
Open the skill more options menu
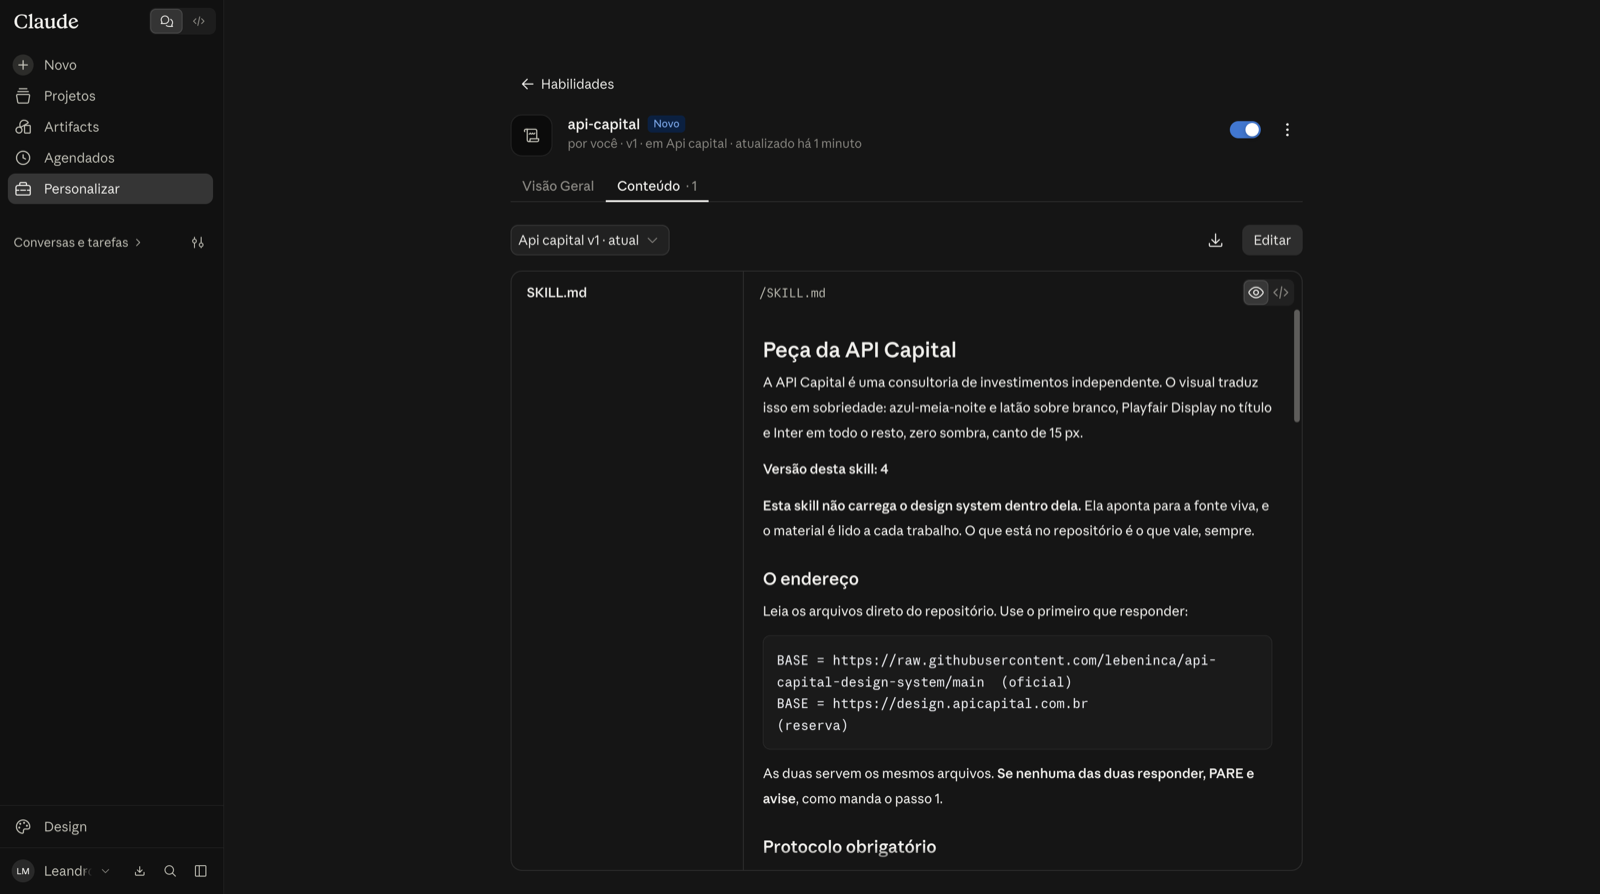[x=1287, y=130]
